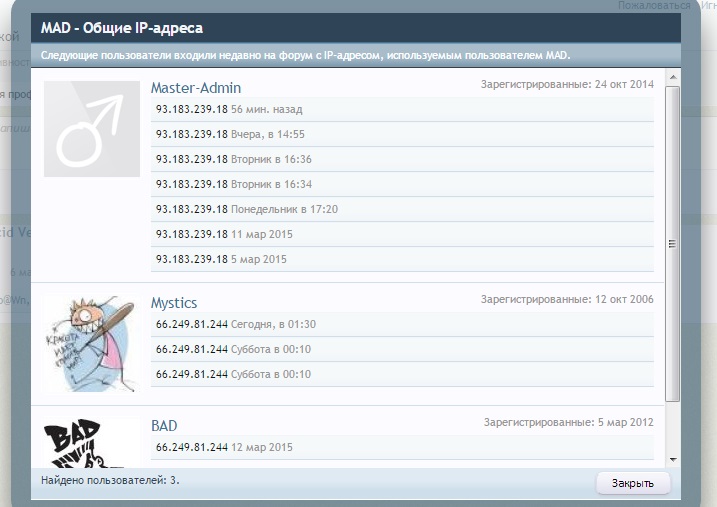
Task: Select Mystics row 'Сегодня, в 01:30'
Action: coord(402,324)
